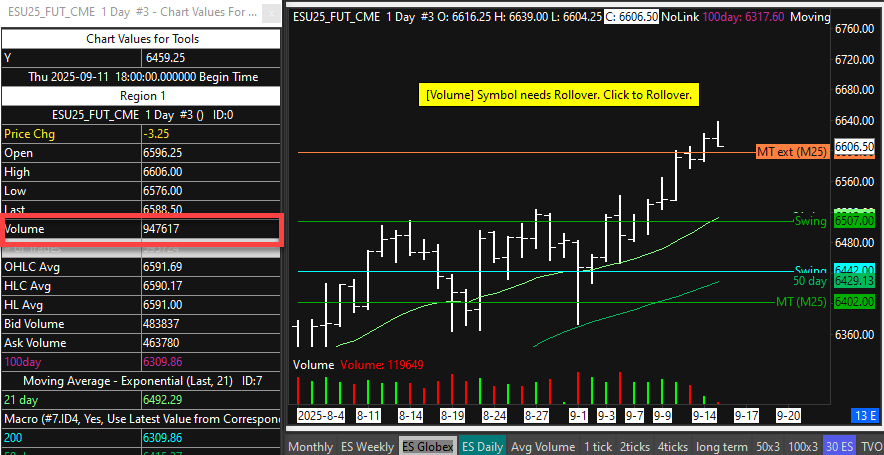
Task: Open the Avg Volume tab
Action: (x=543, y=447)
